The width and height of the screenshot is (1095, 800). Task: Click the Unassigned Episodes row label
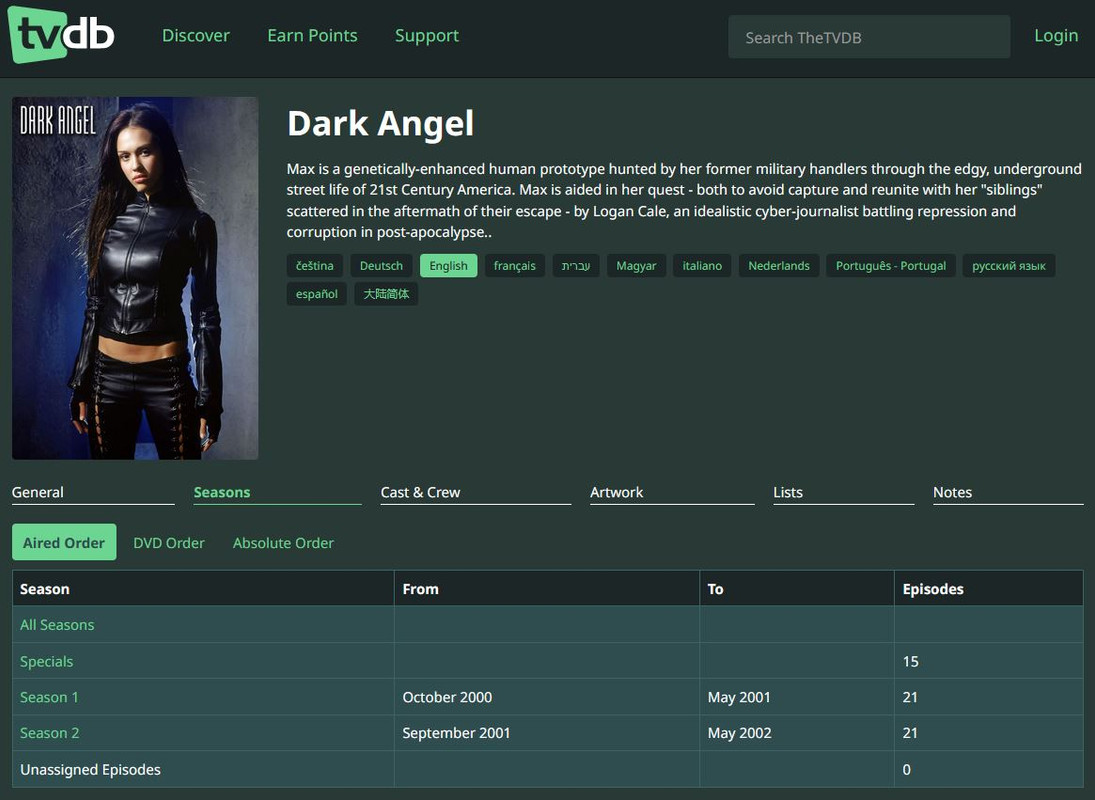pyautogui.click(x=90, y=769)
